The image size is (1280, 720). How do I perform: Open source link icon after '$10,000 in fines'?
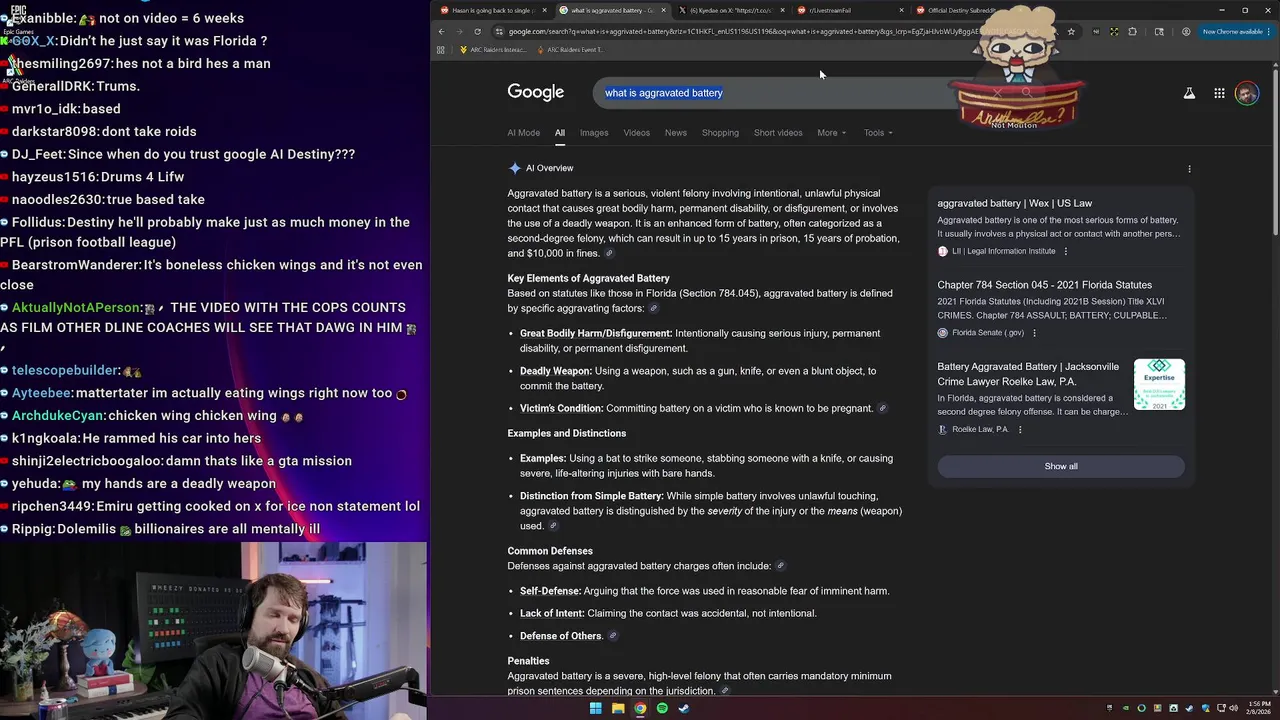(x=609, y=254)
